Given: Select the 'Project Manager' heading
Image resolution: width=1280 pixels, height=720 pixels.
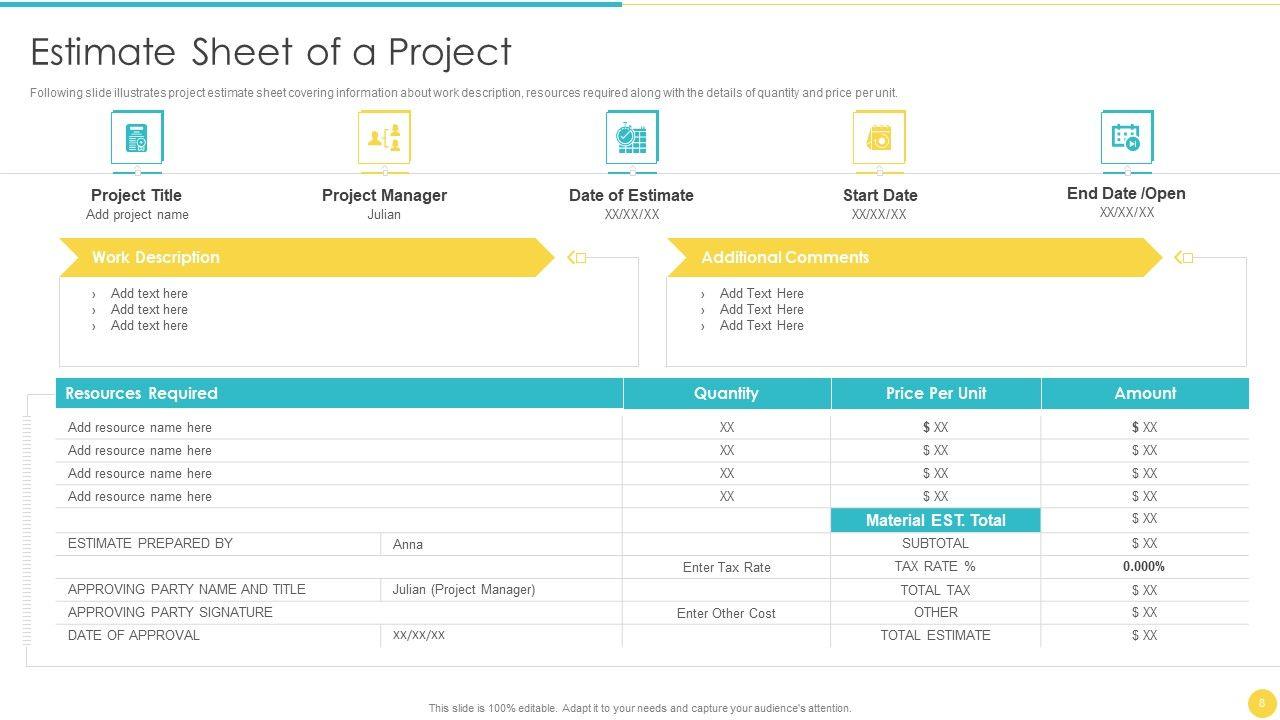Looking at the screenshot, I should pyautogui.click(x=384, y=195).
